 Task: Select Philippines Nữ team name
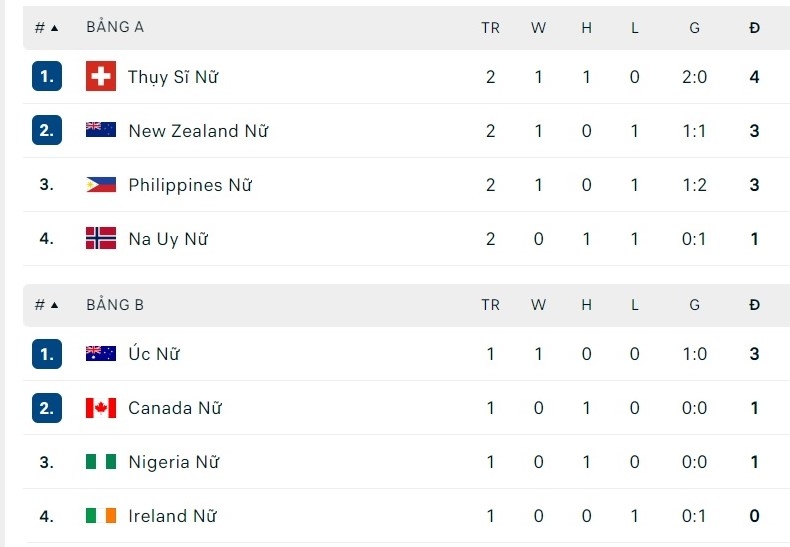point(190,185)
